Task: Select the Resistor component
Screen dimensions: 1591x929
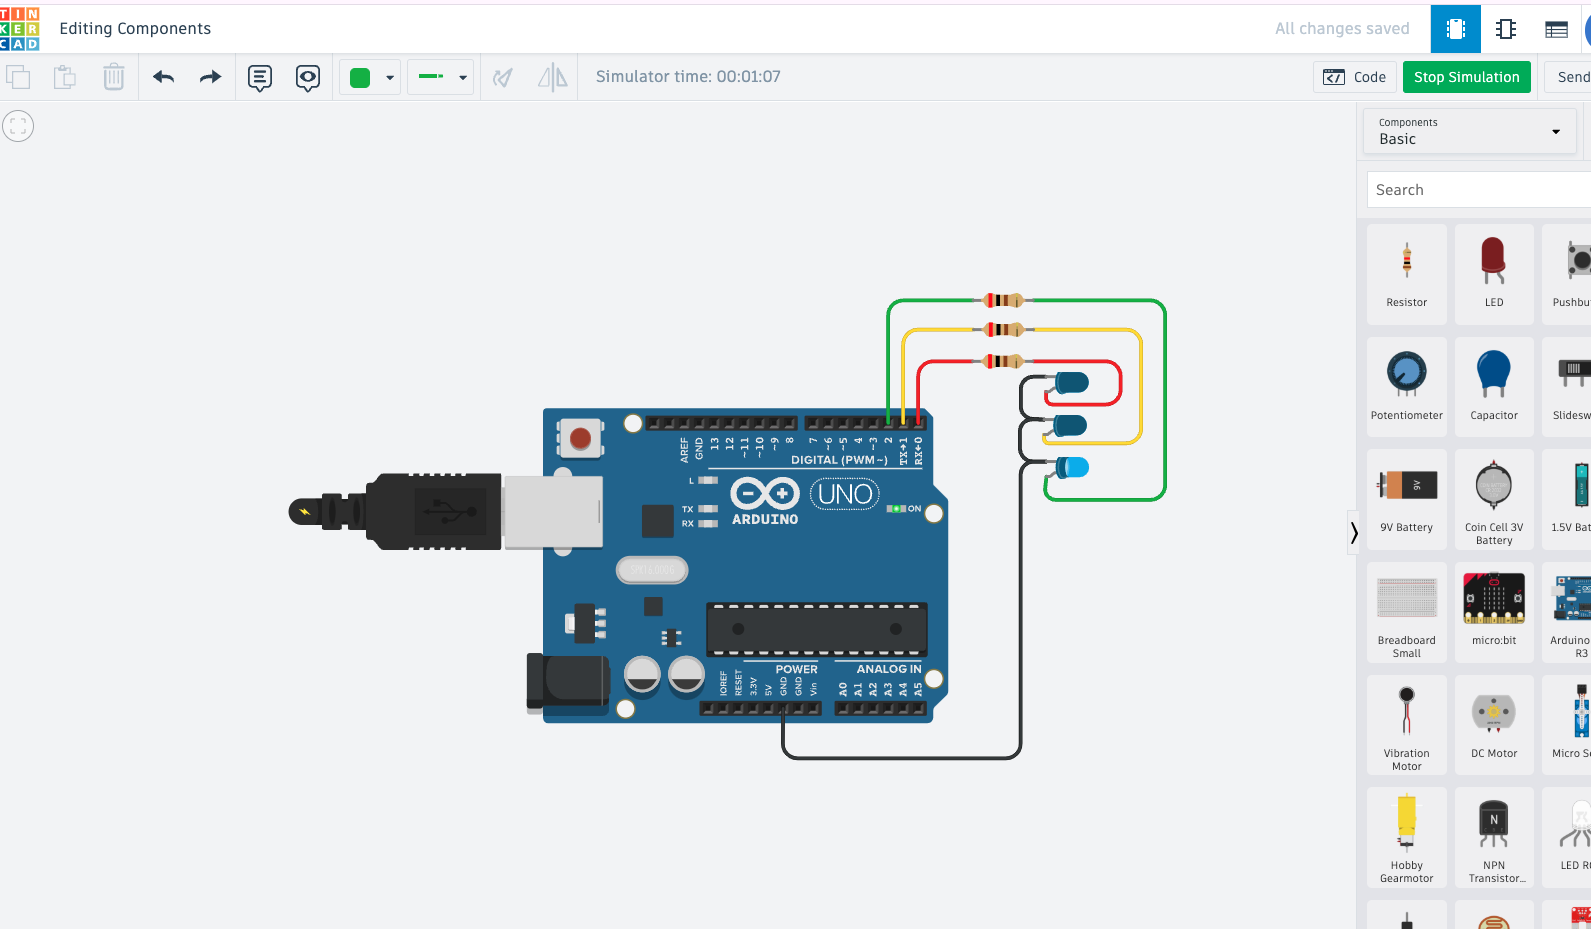Action: tap(1407, 274)
